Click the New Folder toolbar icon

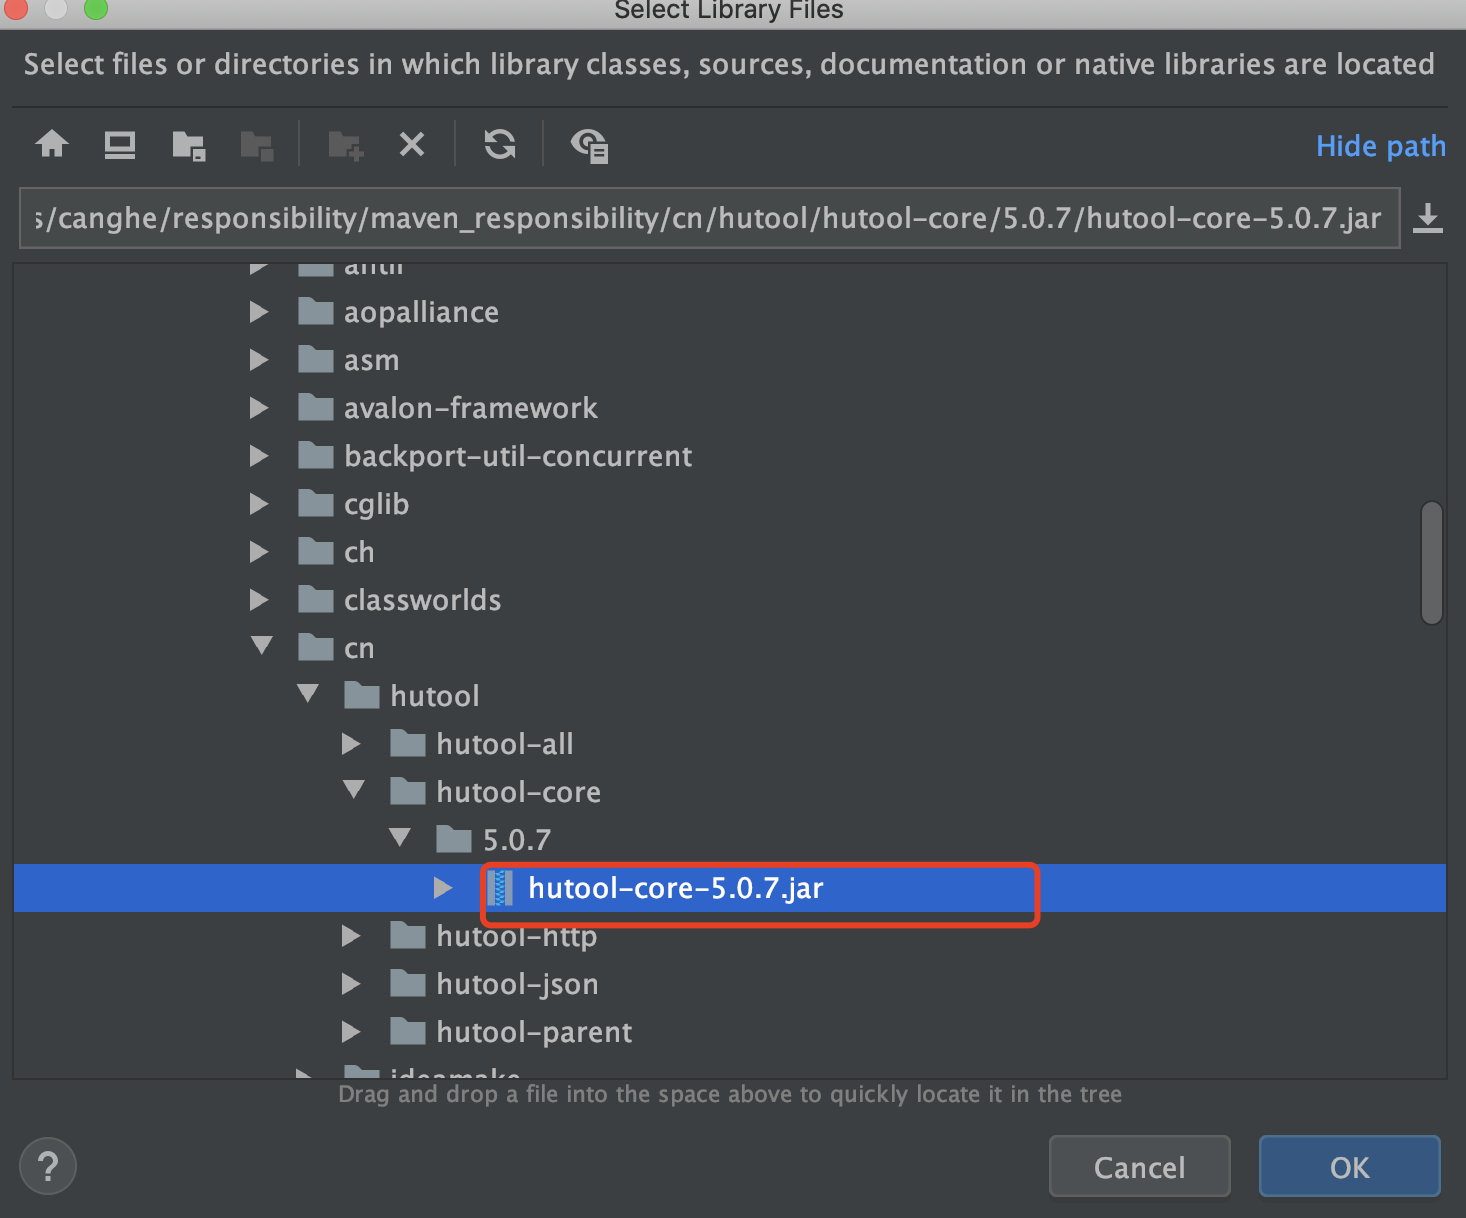[346, 146]
